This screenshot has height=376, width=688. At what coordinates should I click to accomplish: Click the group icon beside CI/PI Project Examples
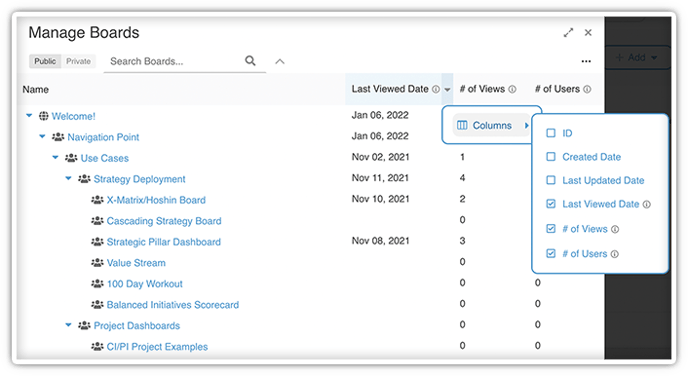97,346
